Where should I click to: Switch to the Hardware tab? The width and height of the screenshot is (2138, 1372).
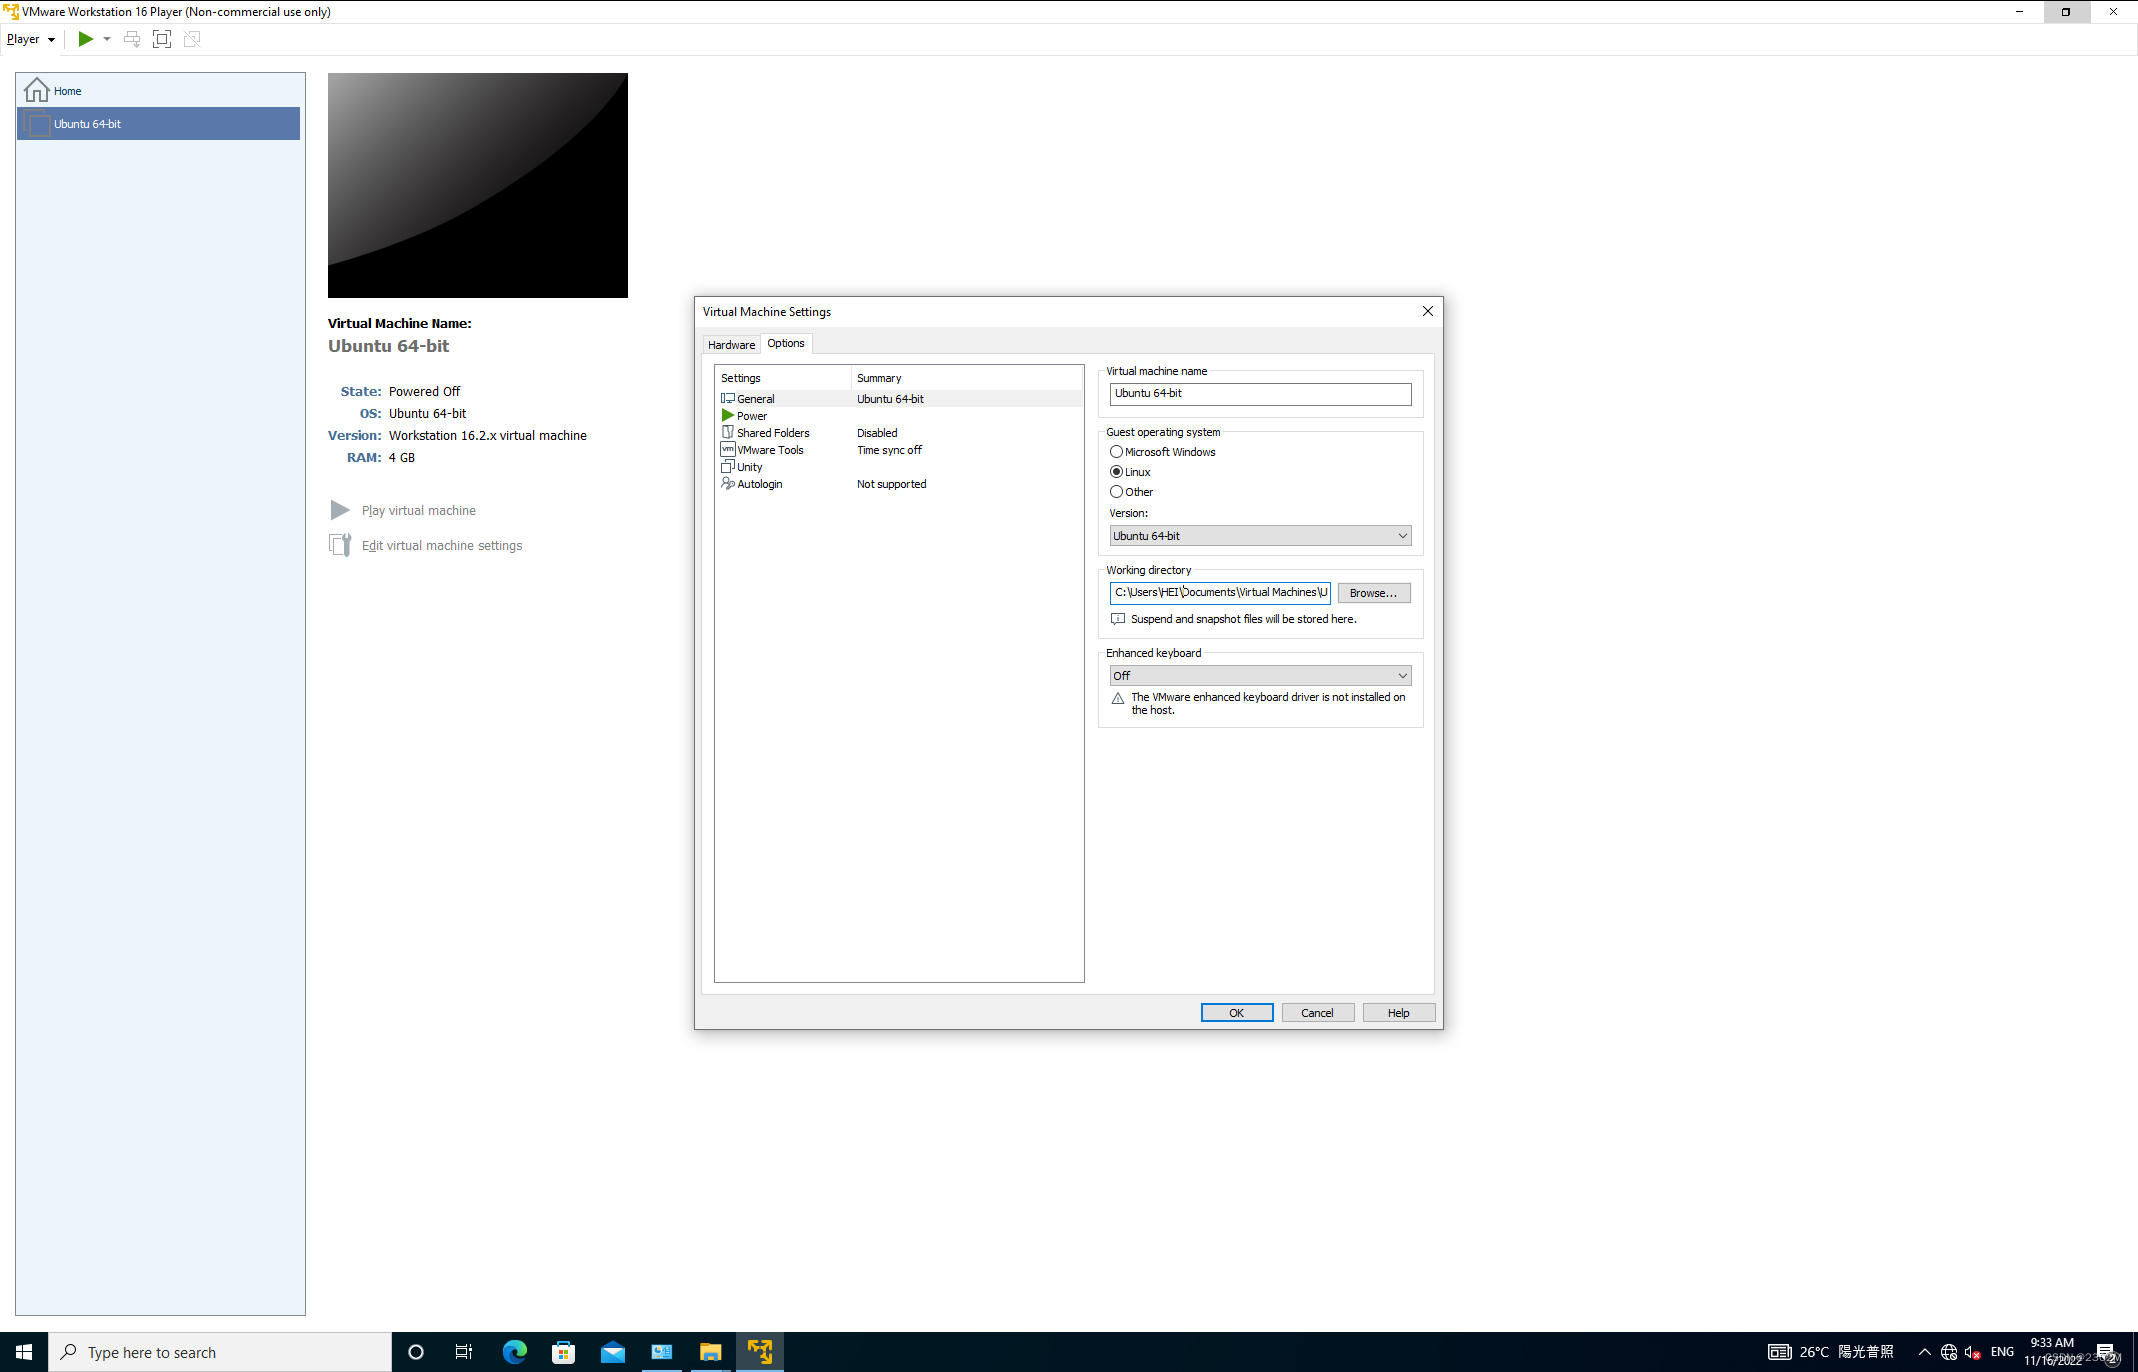[731, 345]
